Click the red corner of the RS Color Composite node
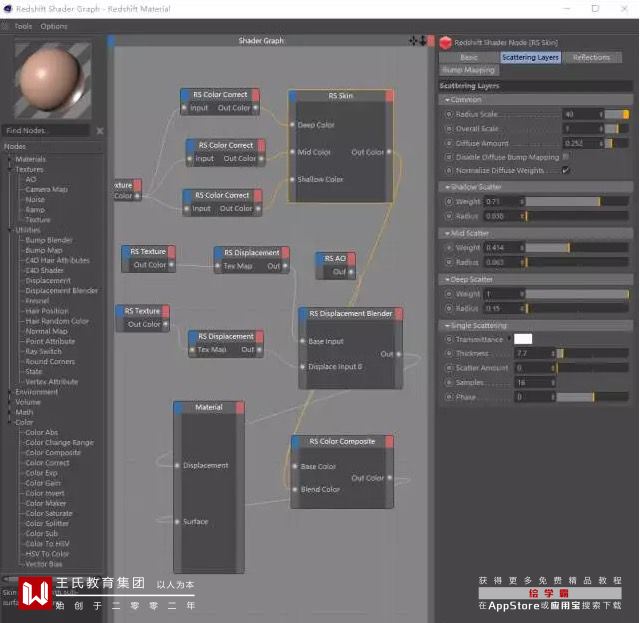This screenshot has width=640, height=623. [x=389, y=441]
